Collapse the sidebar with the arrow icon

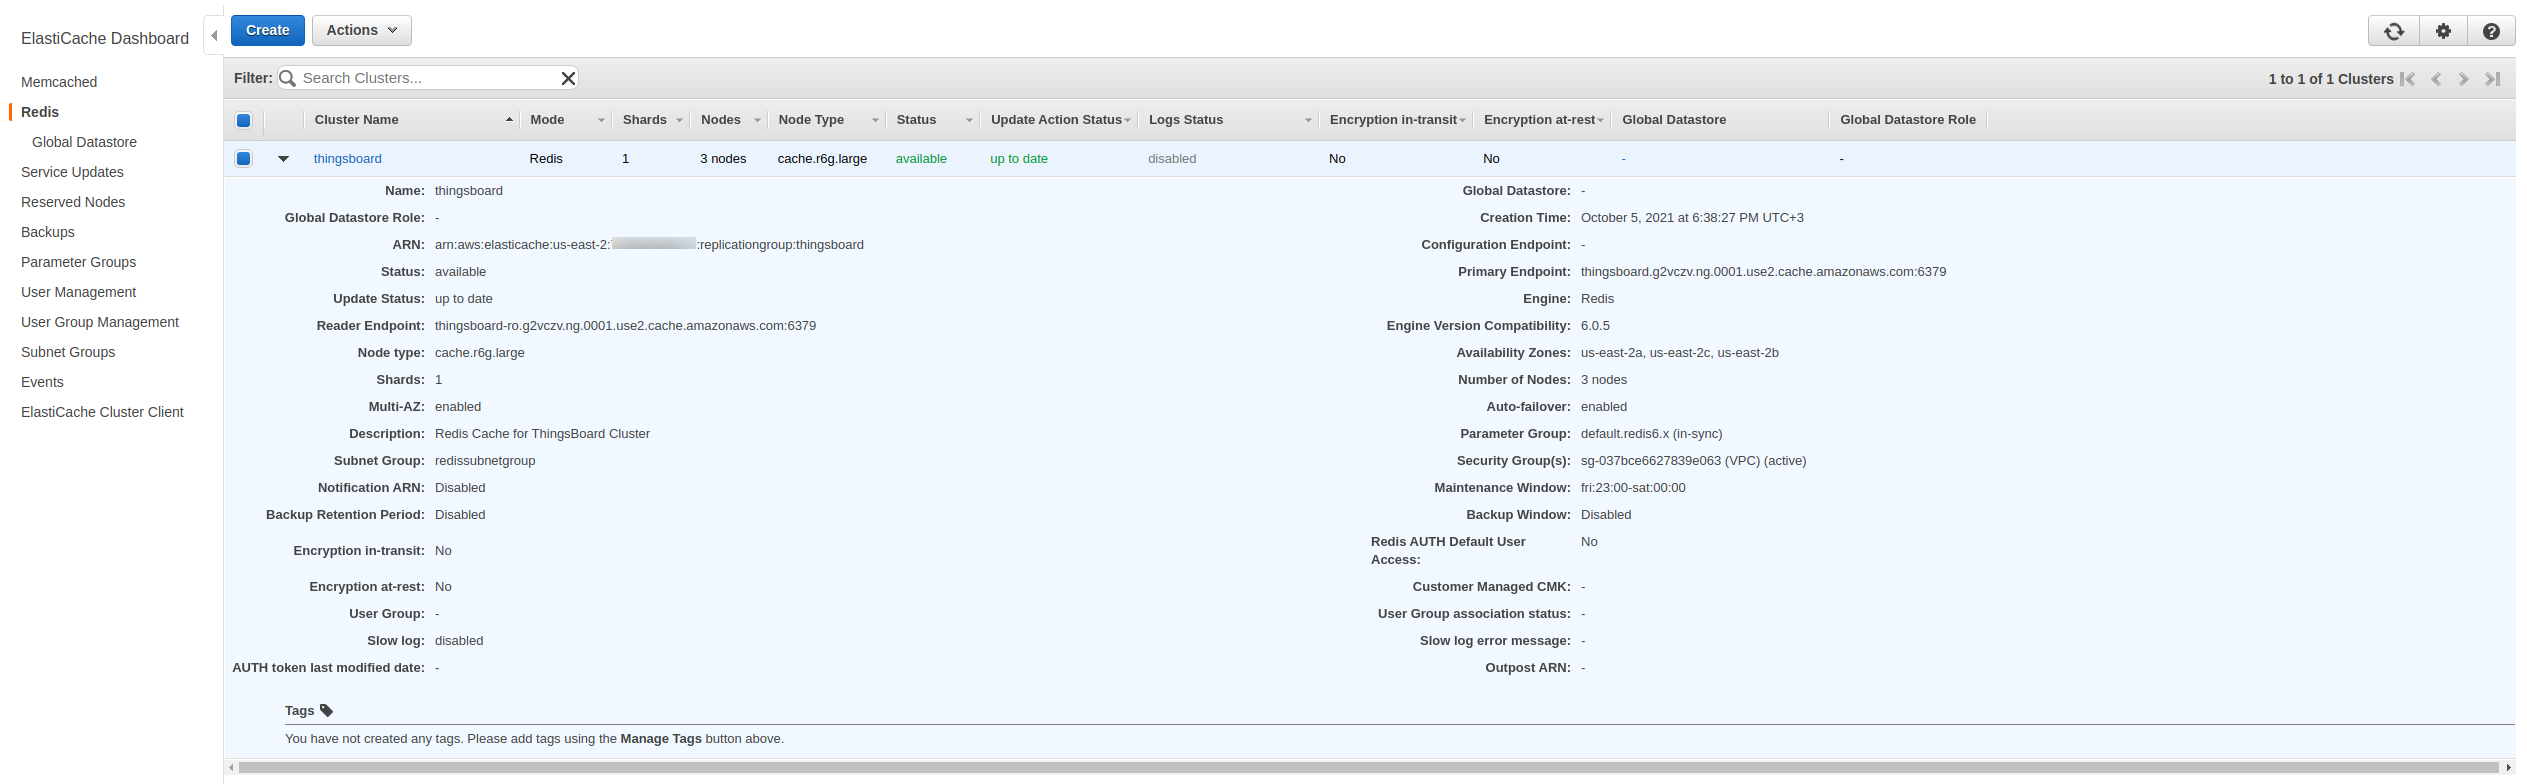214,36
